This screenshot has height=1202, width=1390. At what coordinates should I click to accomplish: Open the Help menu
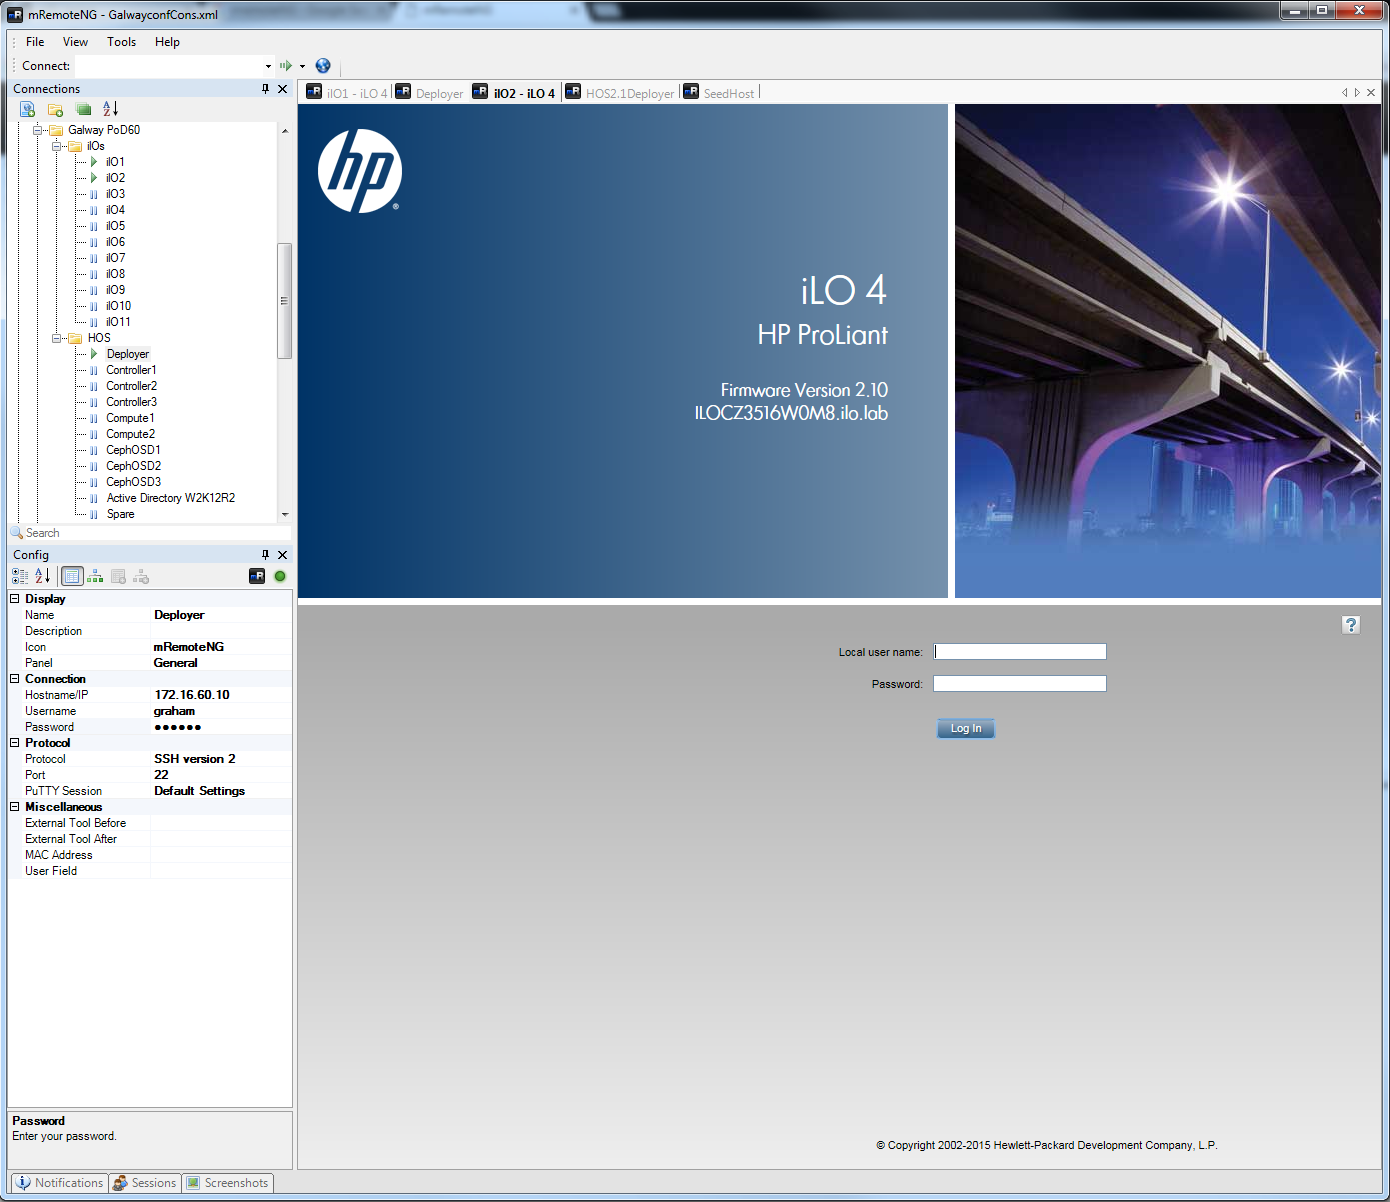click(x=167, y=42)
